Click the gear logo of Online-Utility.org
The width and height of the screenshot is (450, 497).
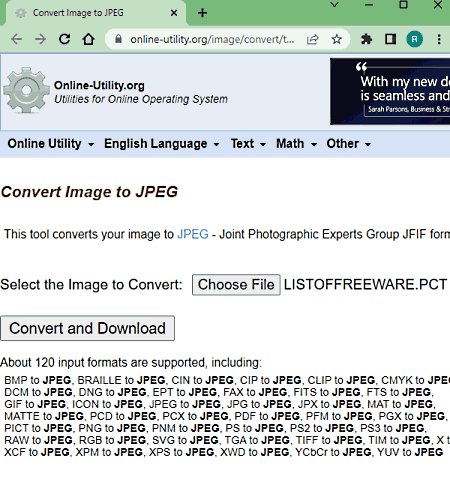coord(26,90)
